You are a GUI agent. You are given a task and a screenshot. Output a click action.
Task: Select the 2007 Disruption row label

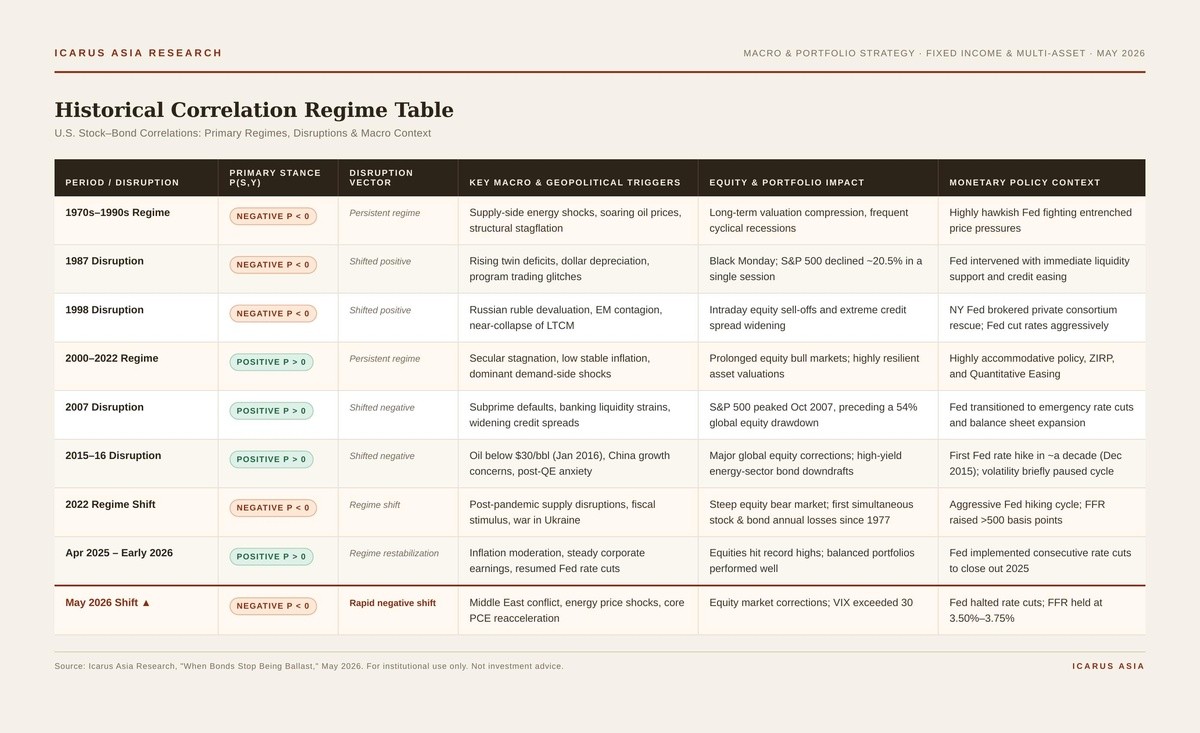[104, 407]
